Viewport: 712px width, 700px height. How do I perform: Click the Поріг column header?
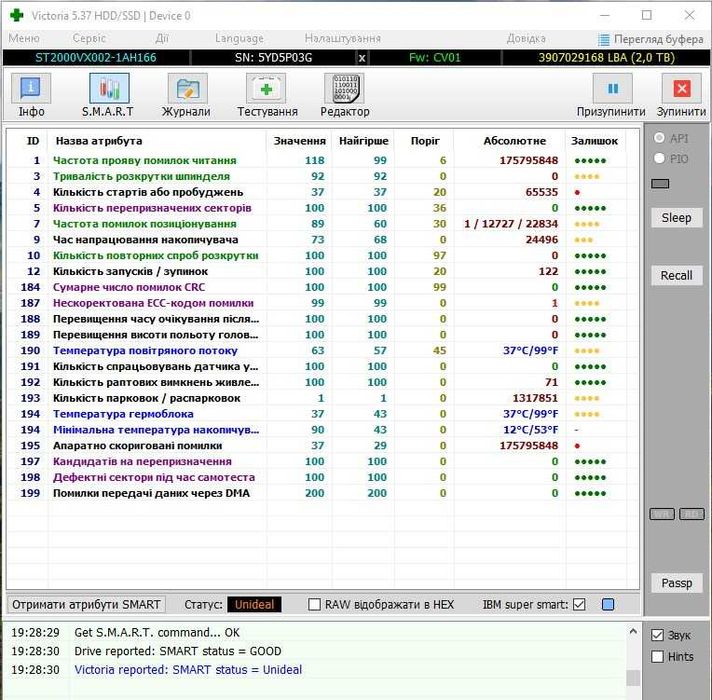pos(425,141)
